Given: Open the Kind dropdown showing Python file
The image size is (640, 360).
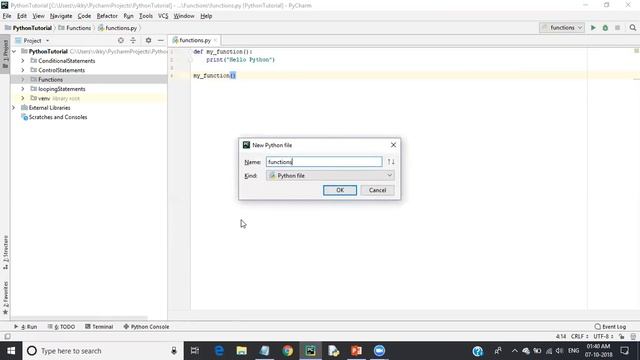Looking at the screenshot, I should [330, 176].
